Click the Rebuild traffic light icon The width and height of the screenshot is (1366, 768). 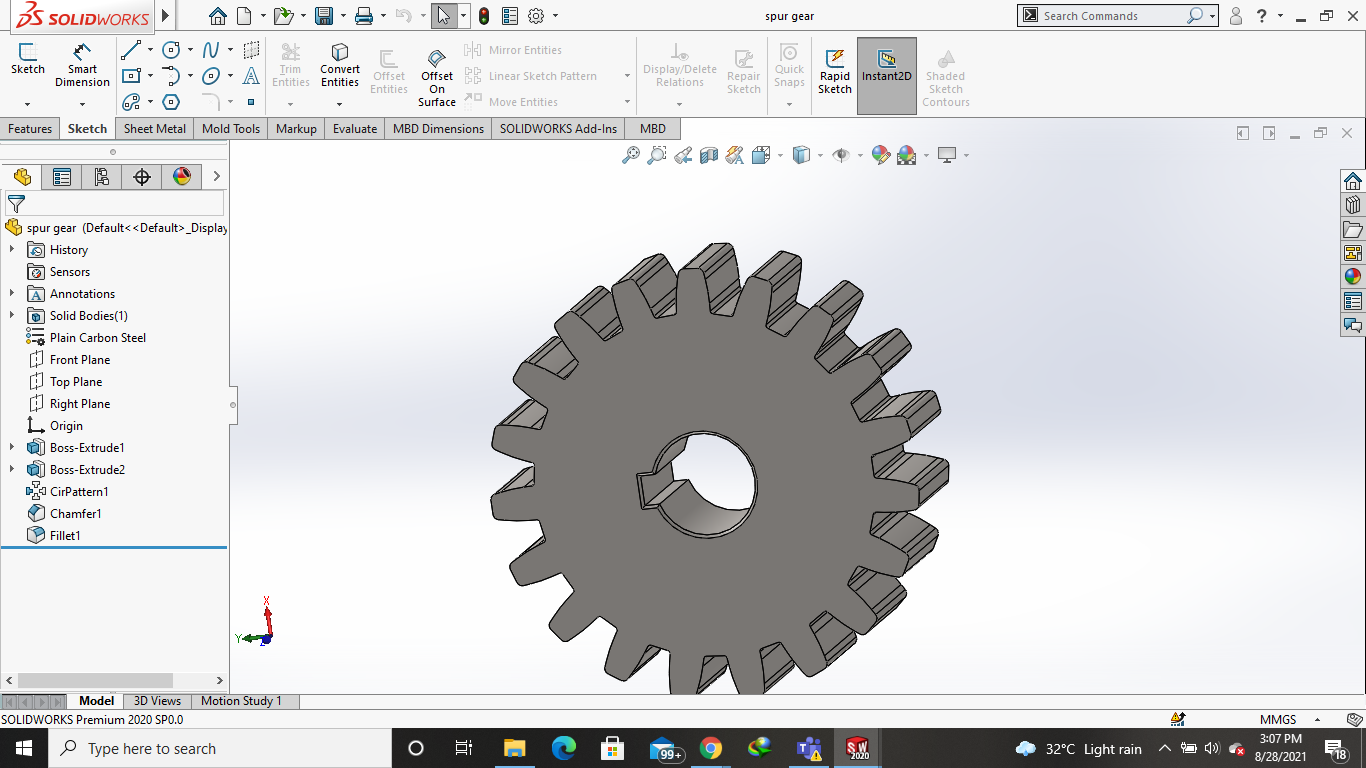(484, 16)
